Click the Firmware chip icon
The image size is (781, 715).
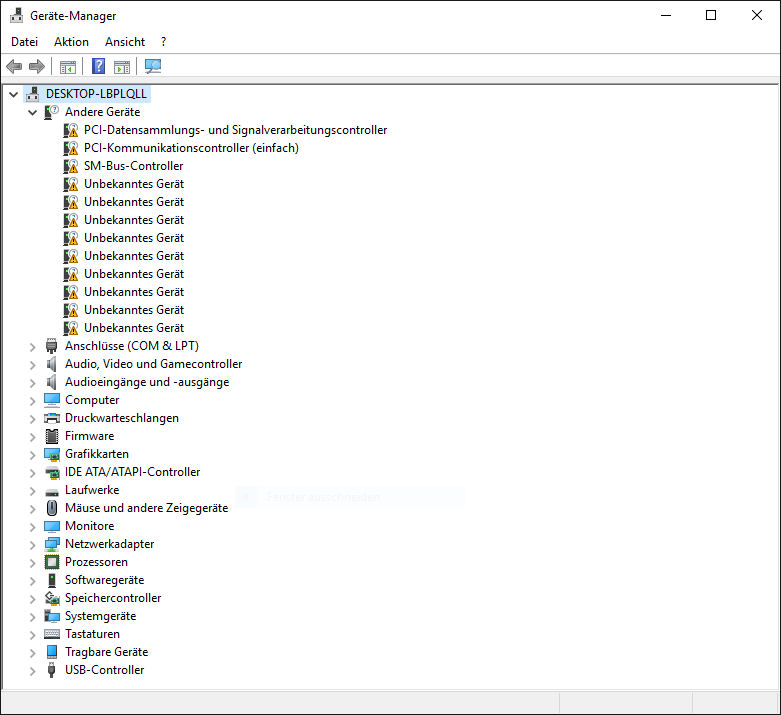coord(52,436)
